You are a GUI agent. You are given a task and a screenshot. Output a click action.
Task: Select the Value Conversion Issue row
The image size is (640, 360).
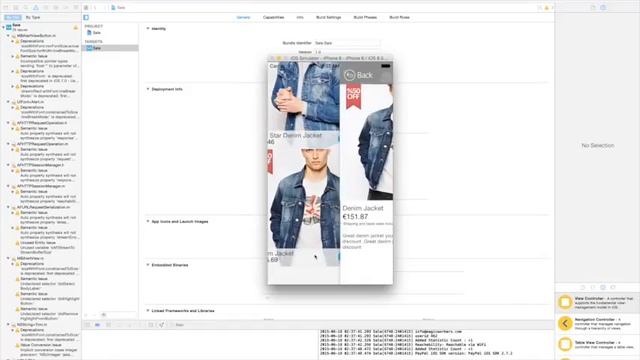pyautogui.click(x=41, y=345)
